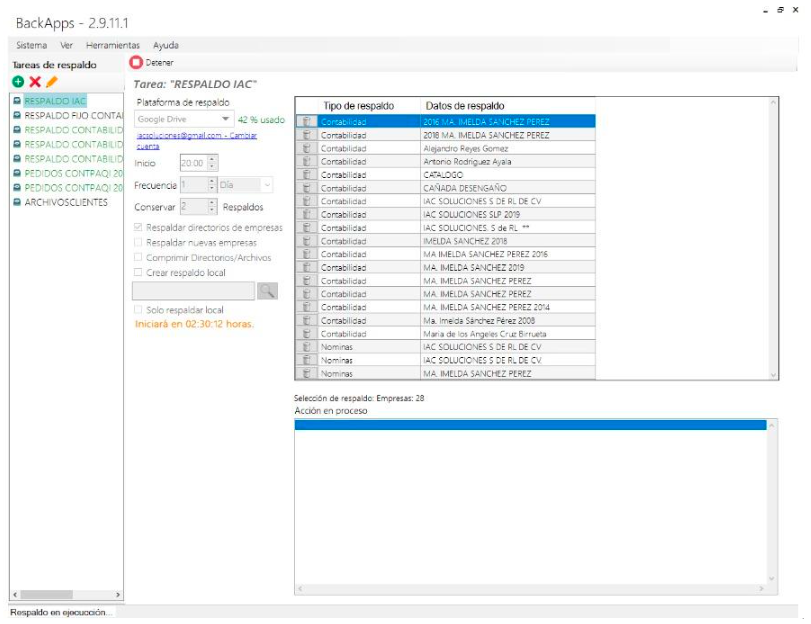Click the database icon in Alejandro Reyes Gomez row
This screenshot has height=624, width=811.
(307, 148)
